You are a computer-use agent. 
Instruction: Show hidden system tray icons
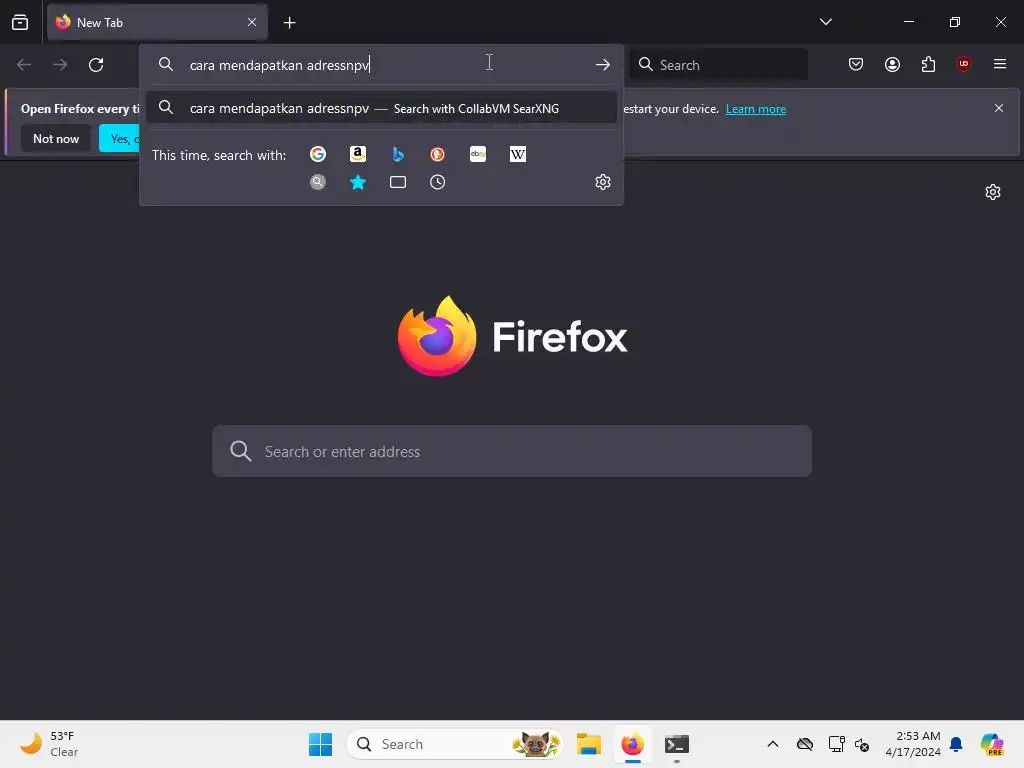[x=773, y=744]
